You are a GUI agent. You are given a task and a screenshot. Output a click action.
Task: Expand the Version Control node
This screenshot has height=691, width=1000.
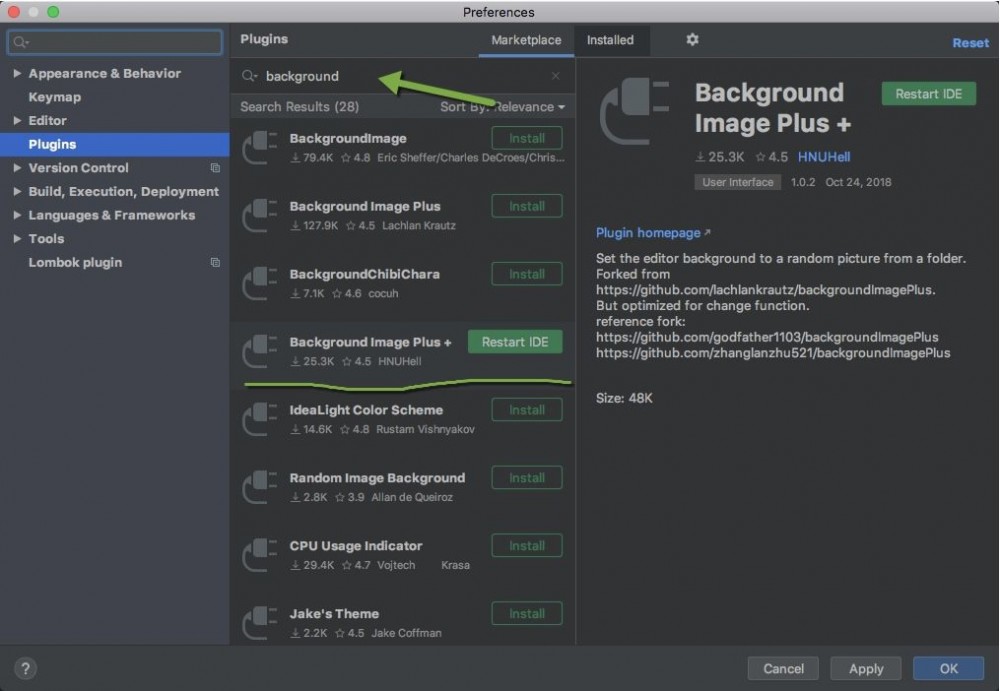click(17, 168)
